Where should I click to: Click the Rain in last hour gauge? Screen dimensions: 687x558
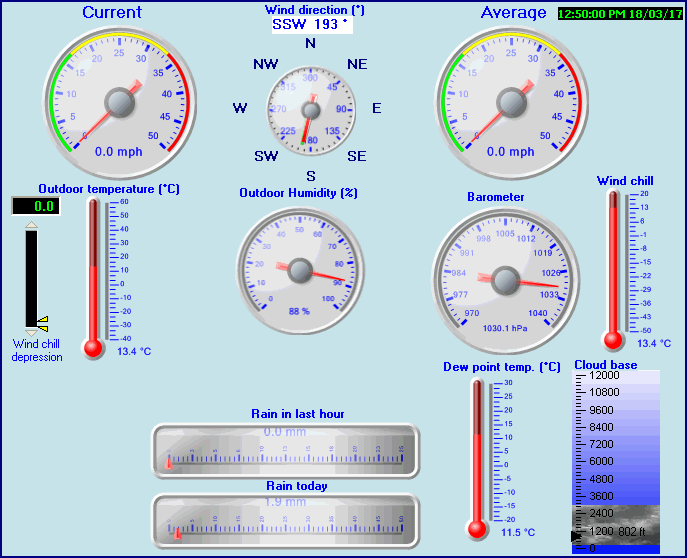(286, 451)
